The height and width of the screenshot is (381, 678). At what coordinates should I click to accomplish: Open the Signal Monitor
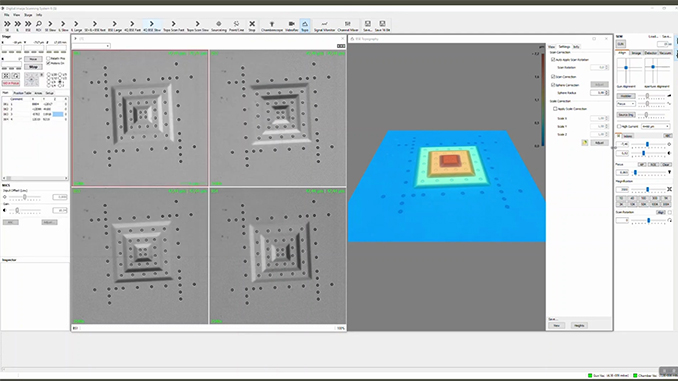click(x=324, y=26)
